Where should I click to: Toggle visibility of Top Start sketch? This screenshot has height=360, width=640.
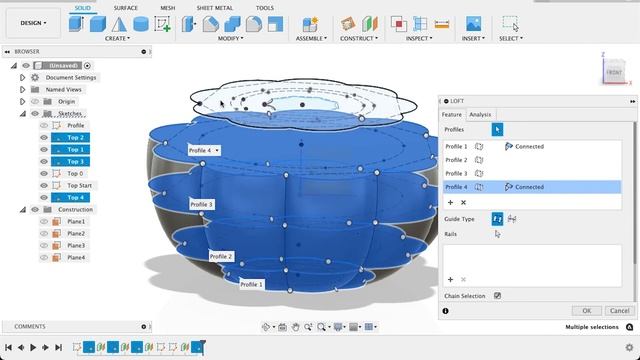44,185
